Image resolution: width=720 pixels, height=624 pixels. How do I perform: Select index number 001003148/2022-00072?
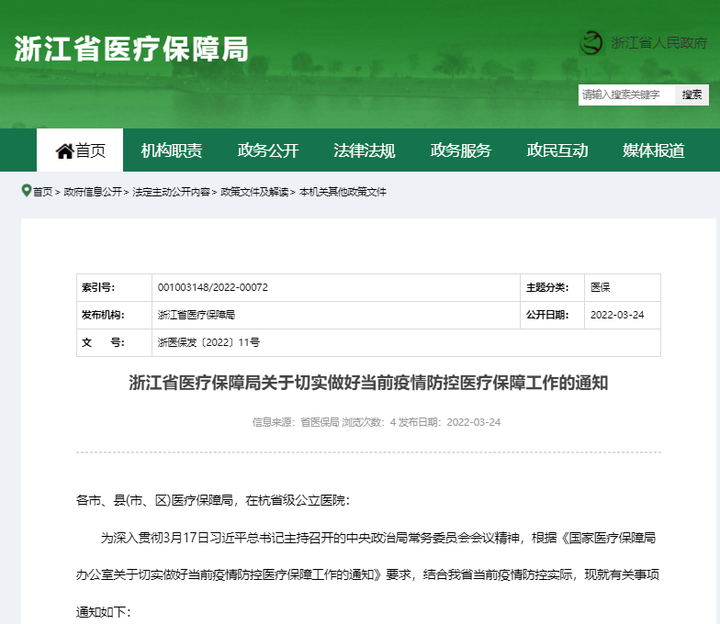[213, 287]
